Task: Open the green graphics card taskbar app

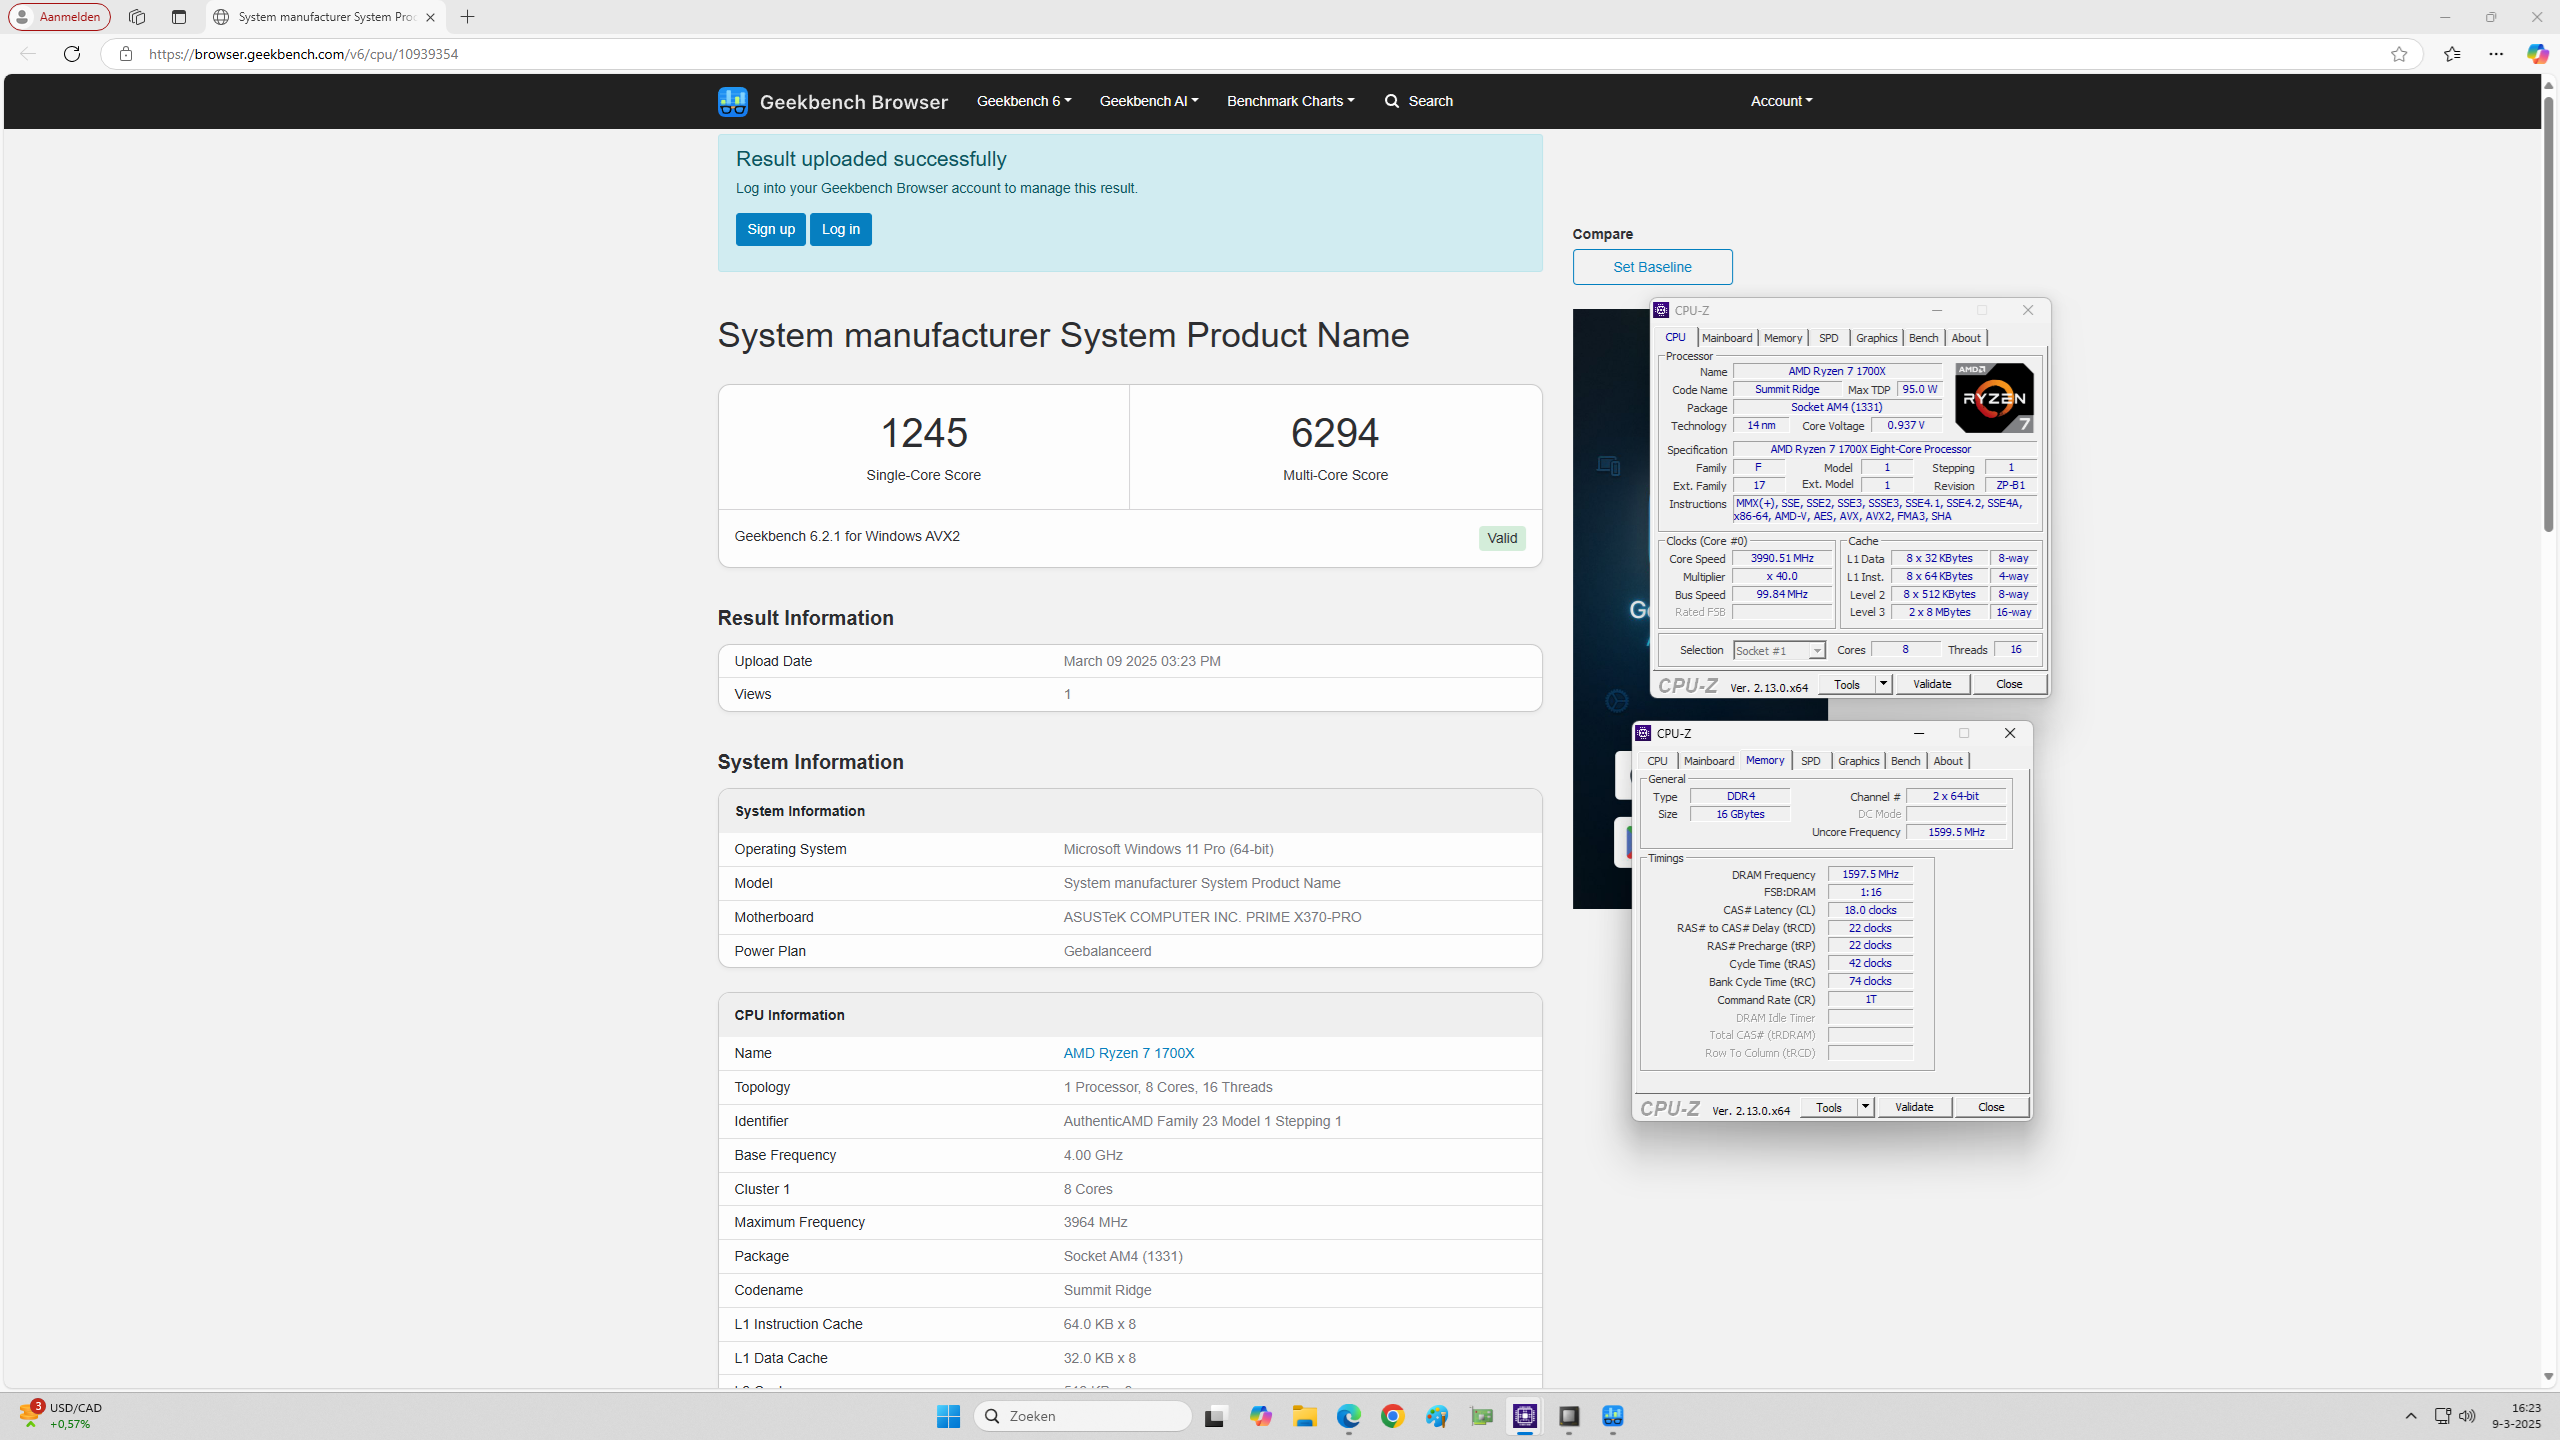Action: [1481, 1416]
